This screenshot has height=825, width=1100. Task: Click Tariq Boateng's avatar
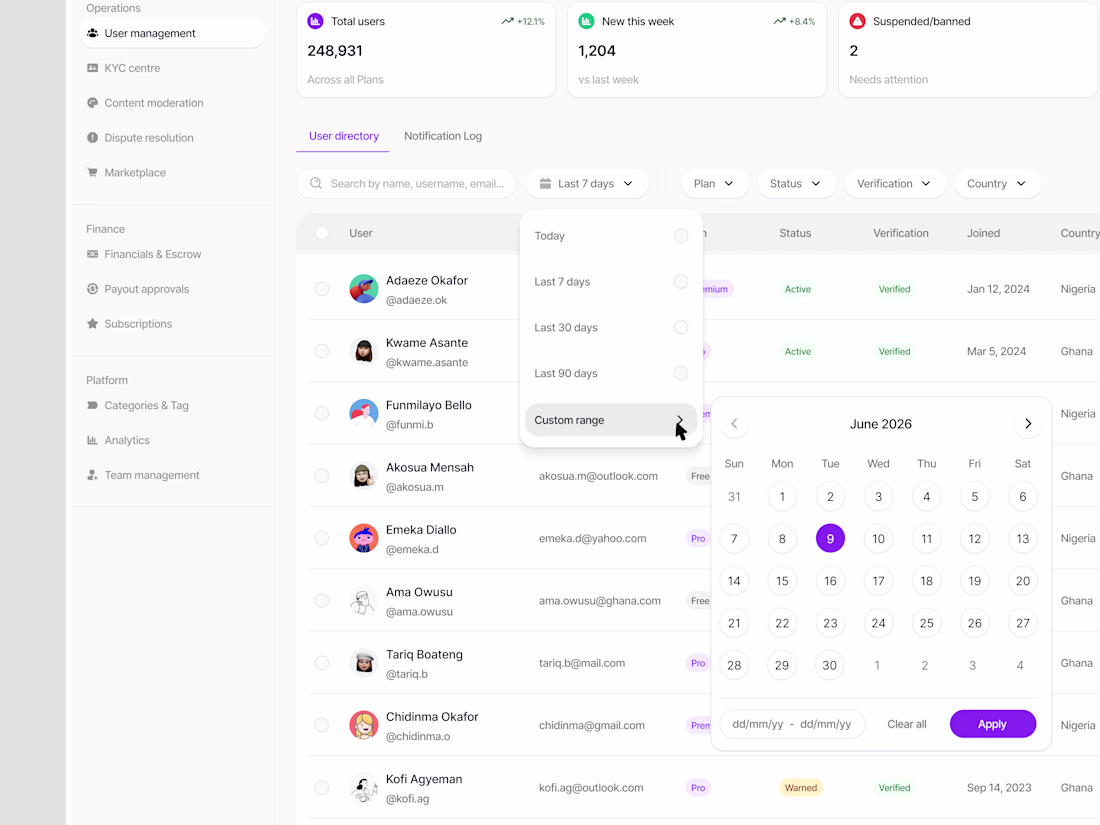(363, 663)
